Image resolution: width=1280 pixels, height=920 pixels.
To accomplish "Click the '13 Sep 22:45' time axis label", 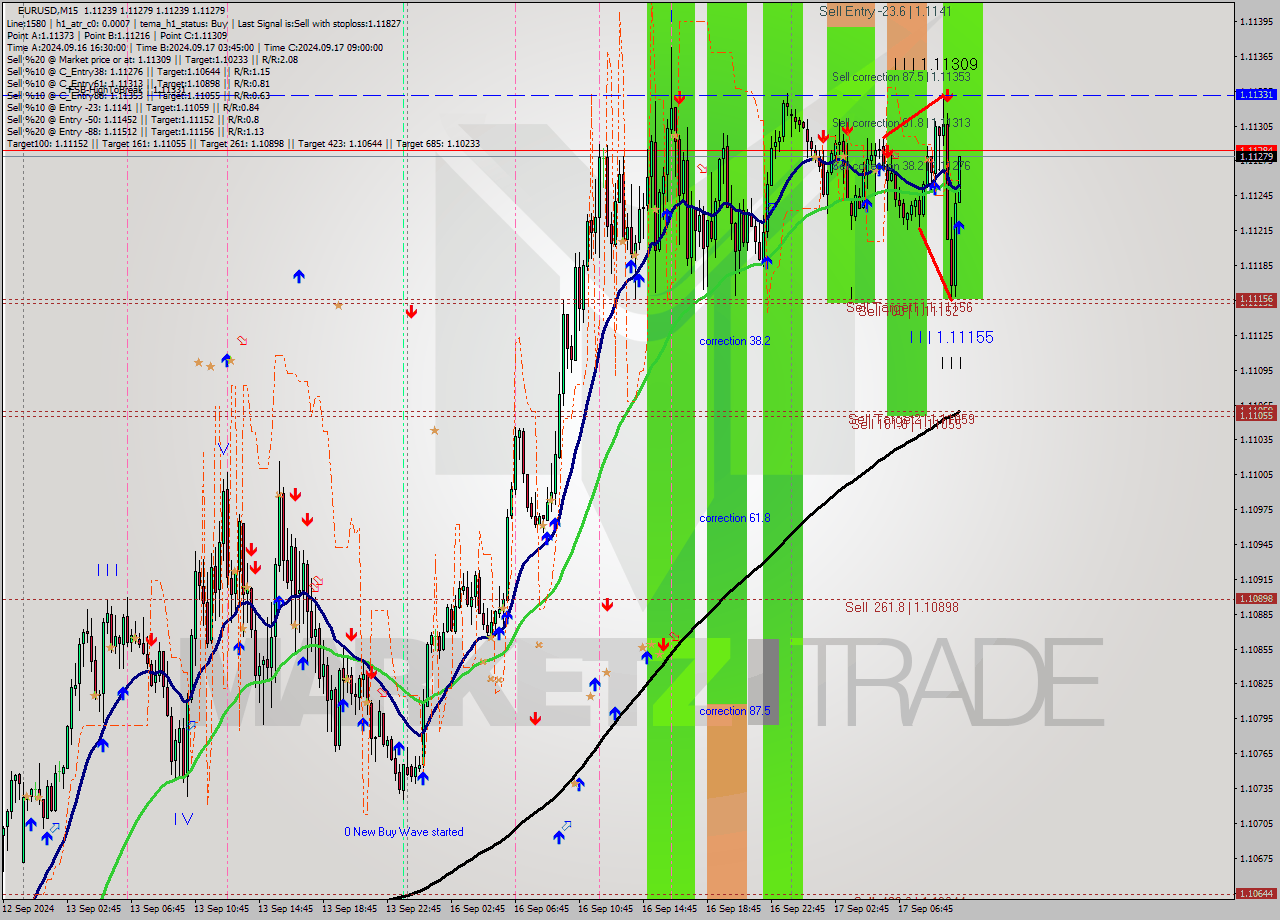I will (x=414, y=909).
